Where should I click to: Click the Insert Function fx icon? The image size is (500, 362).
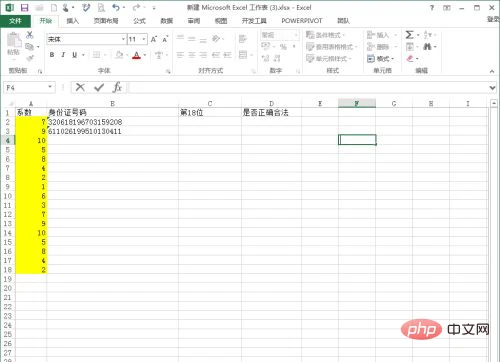(117, 87)
